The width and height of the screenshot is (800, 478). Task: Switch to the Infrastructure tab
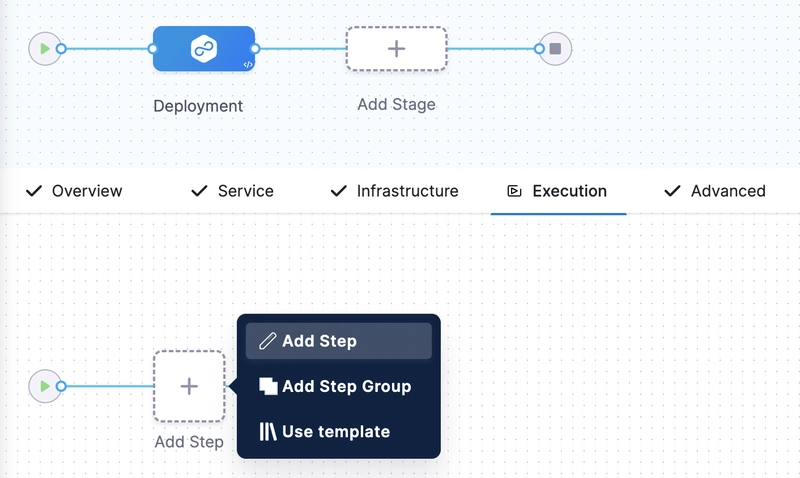pos(394,191)
